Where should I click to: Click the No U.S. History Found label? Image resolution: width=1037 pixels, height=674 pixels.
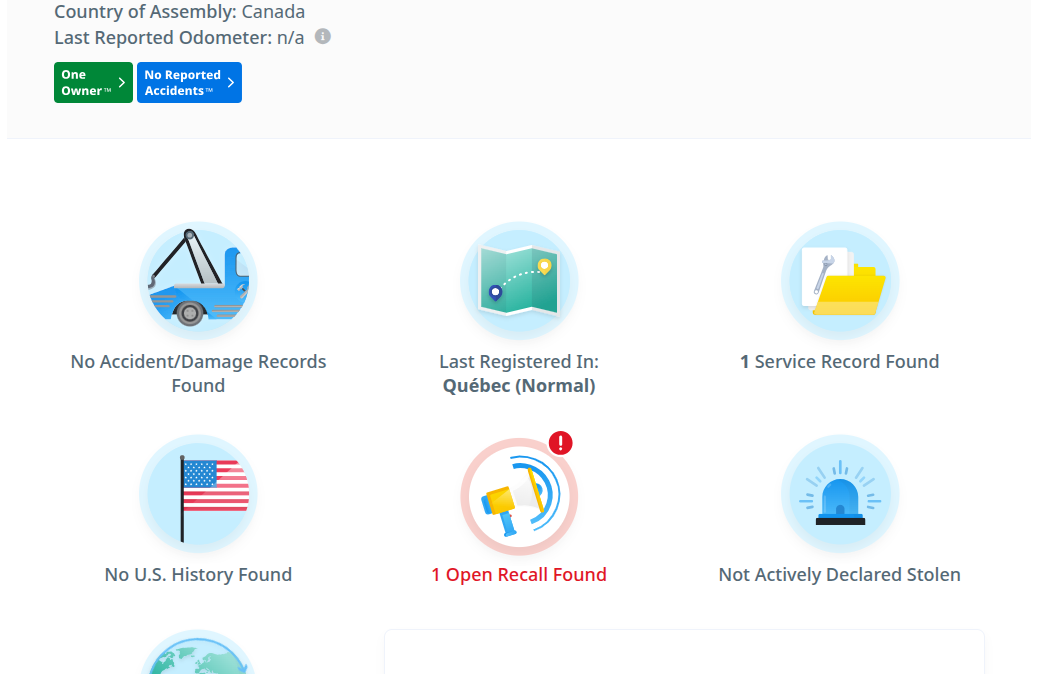(x=198, y=575)
